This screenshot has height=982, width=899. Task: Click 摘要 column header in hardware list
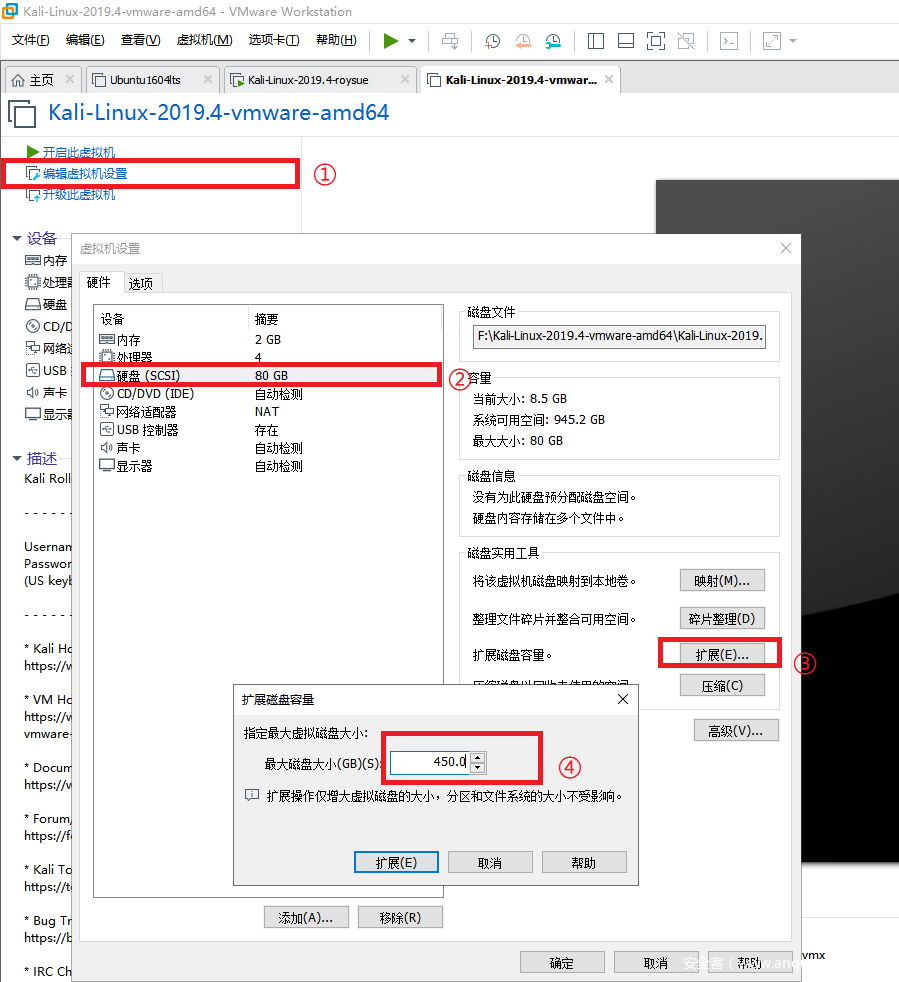tap(345, 319)
